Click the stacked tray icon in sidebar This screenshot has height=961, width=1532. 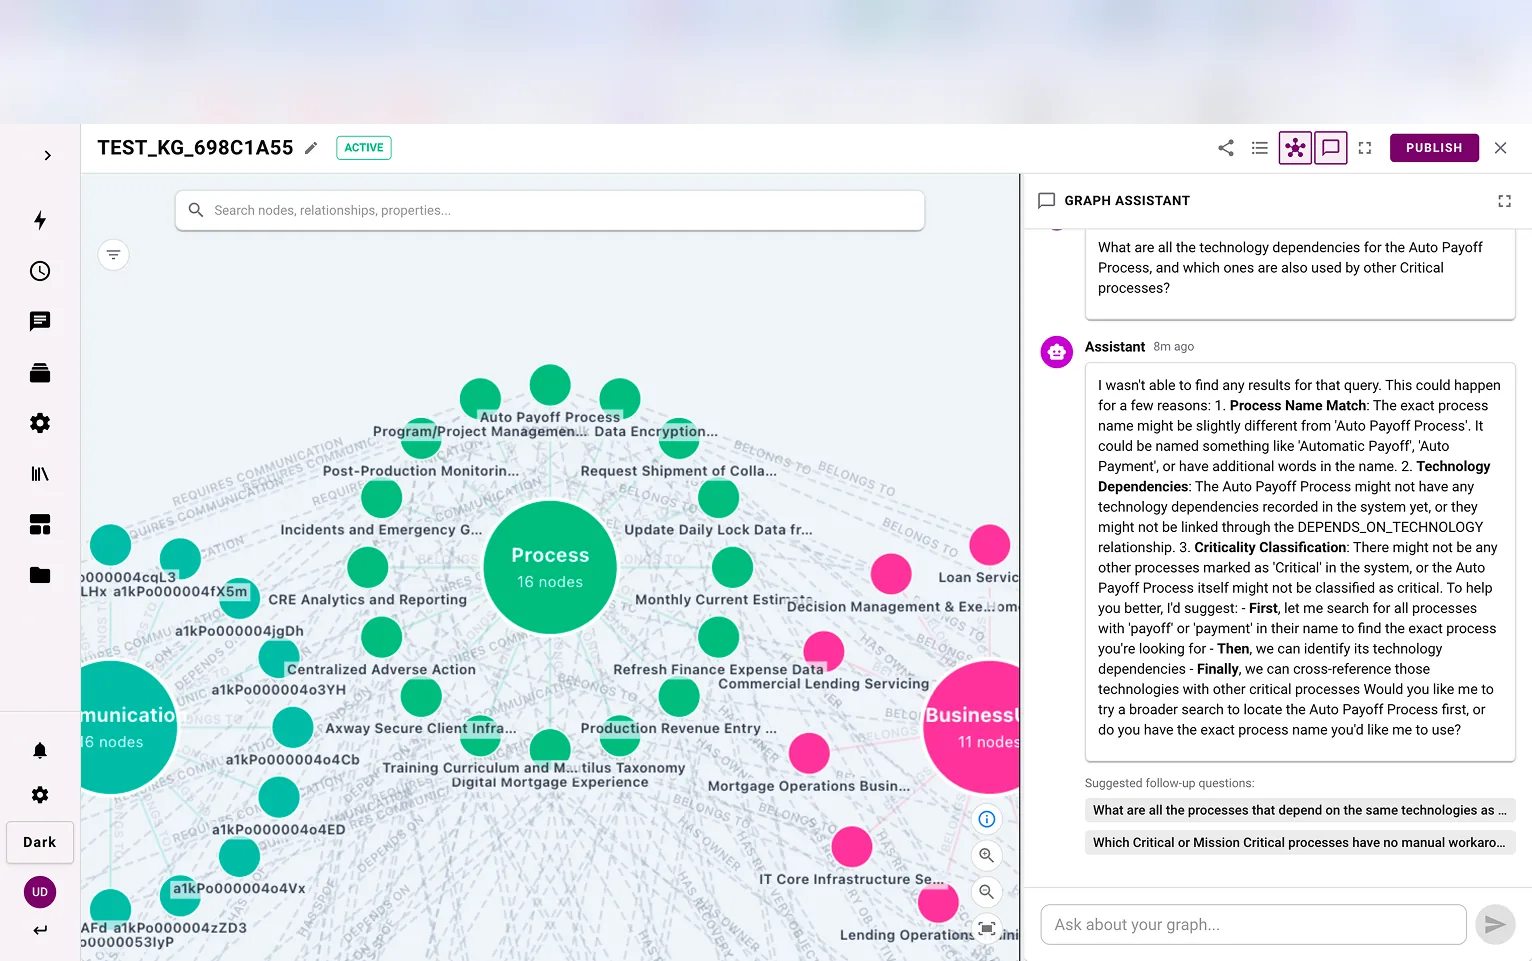40,373
